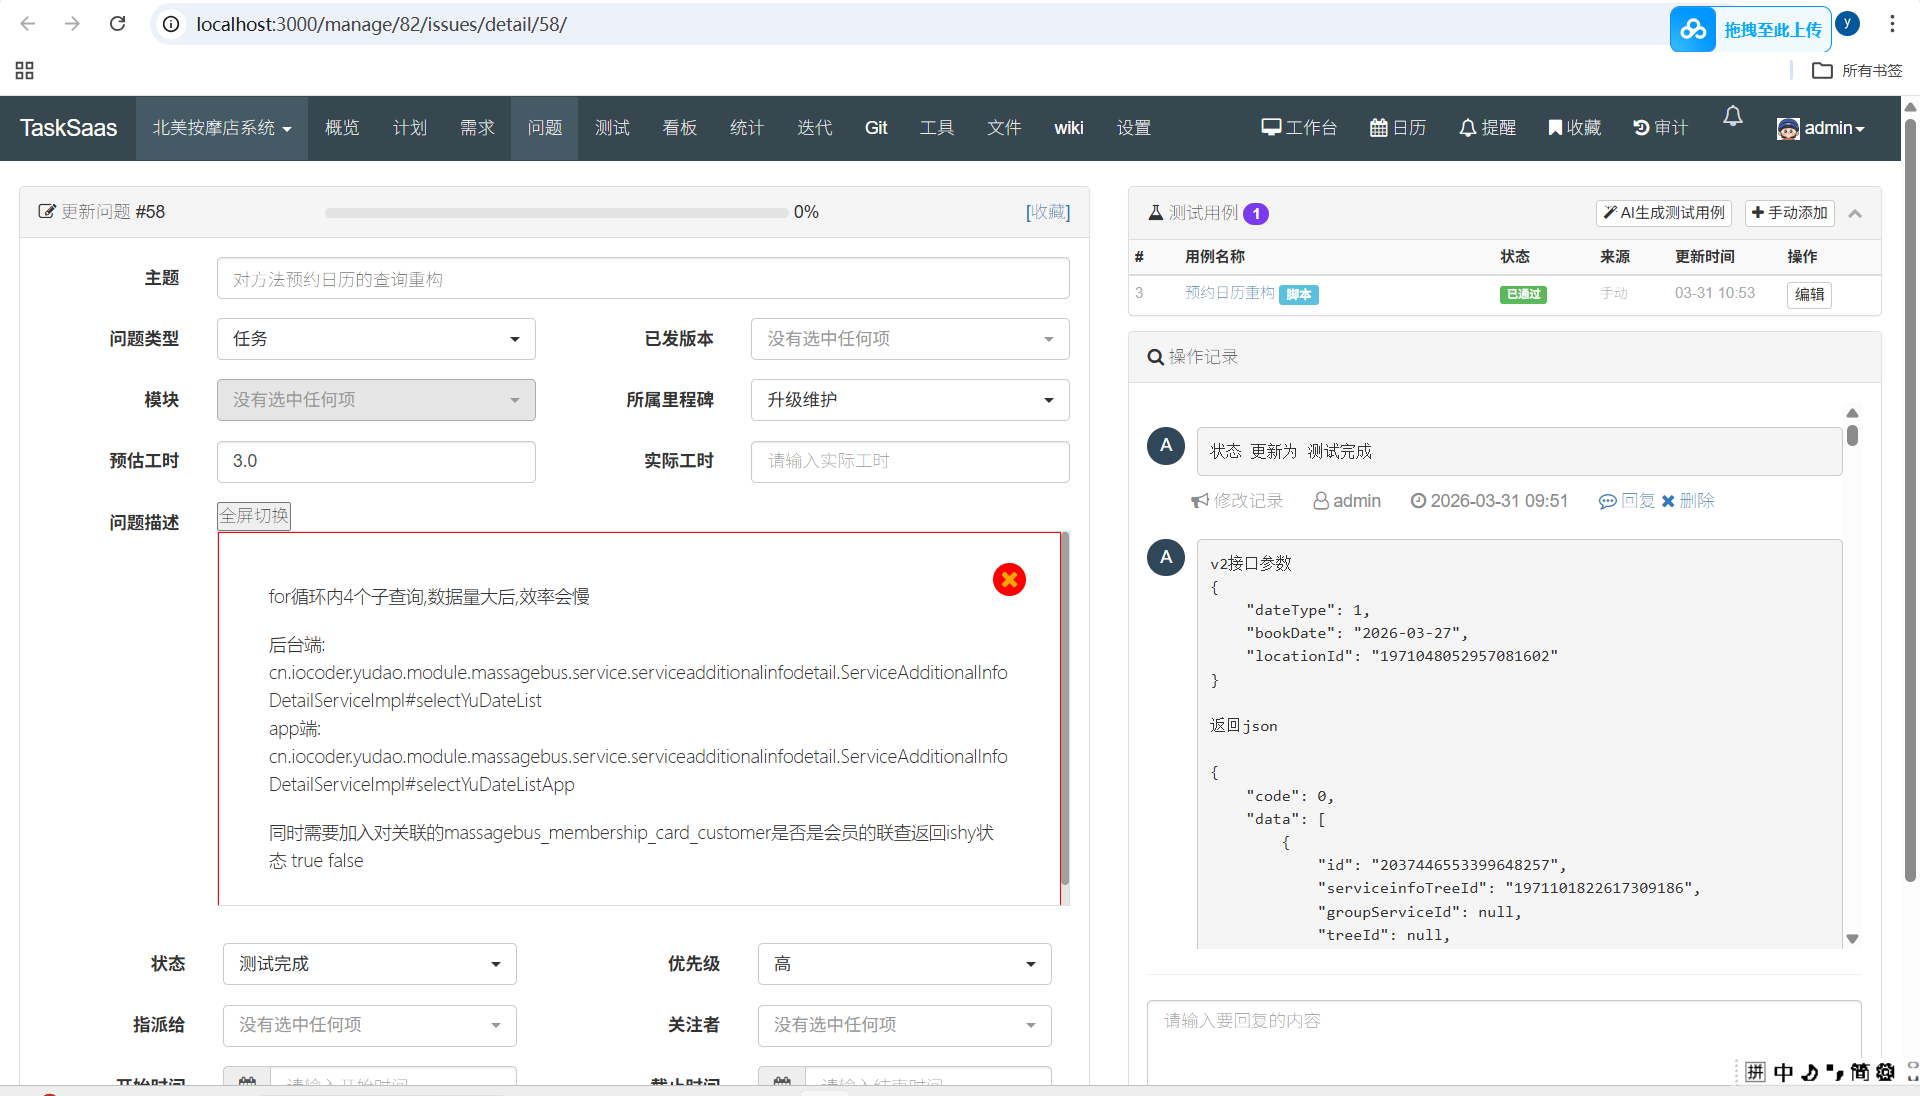Expand the 状态 dropdown showing 测试完成
The image size is (1920, 1096).
click(369, 964)
